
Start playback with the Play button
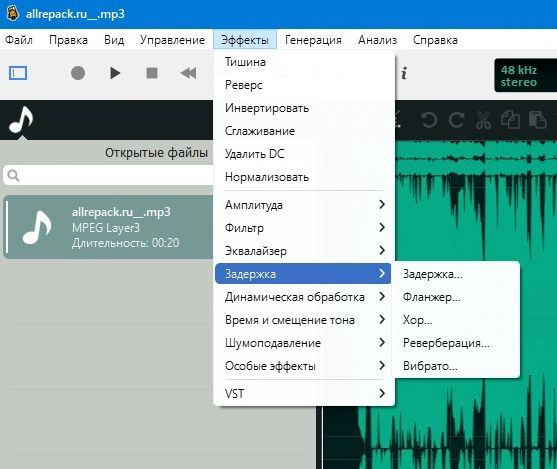[x=115, y=73]
